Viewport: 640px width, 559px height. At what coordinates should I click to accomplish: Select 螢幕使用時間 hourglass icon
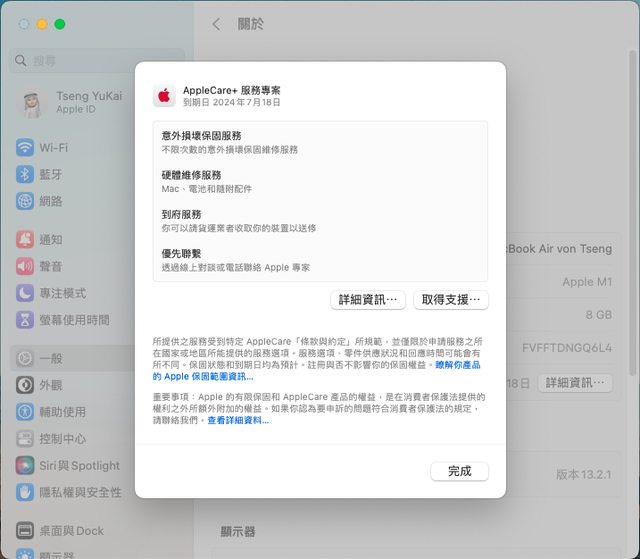(25, 321)
